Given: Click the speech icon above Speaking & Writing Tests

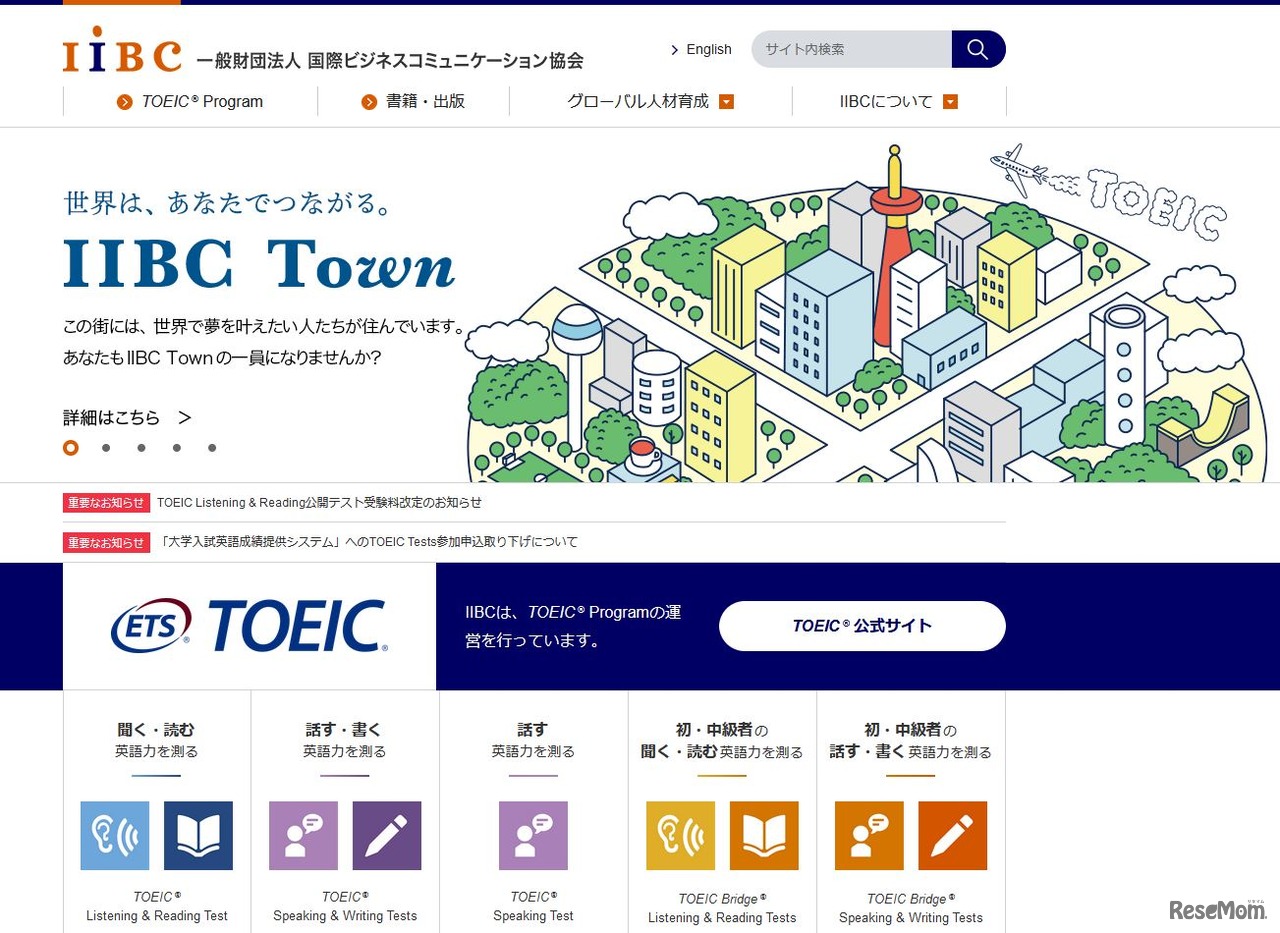Looking at the screenshot, I should point(303,836).
